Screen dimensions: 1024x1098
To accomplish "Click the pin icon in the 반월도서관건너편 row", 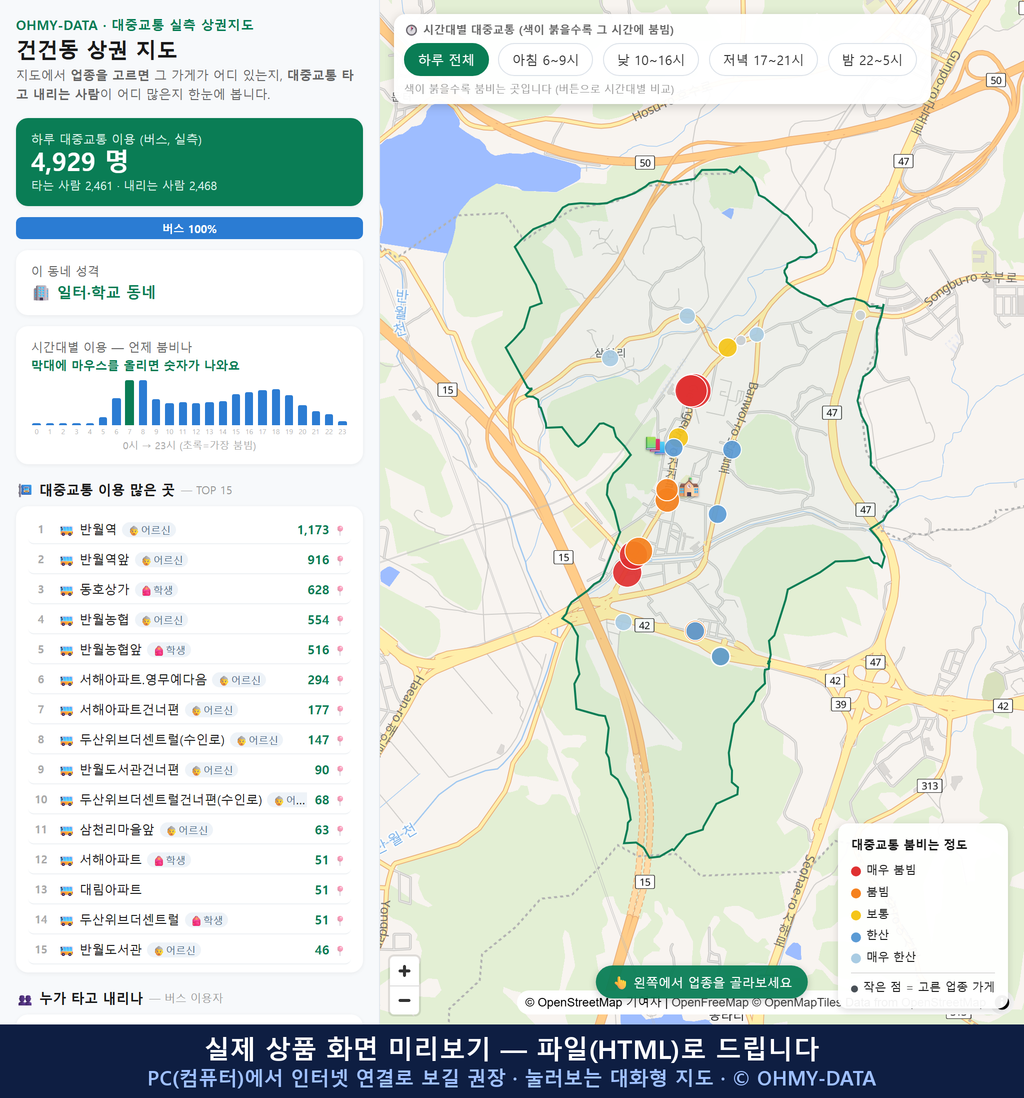I will coord(340,770).
